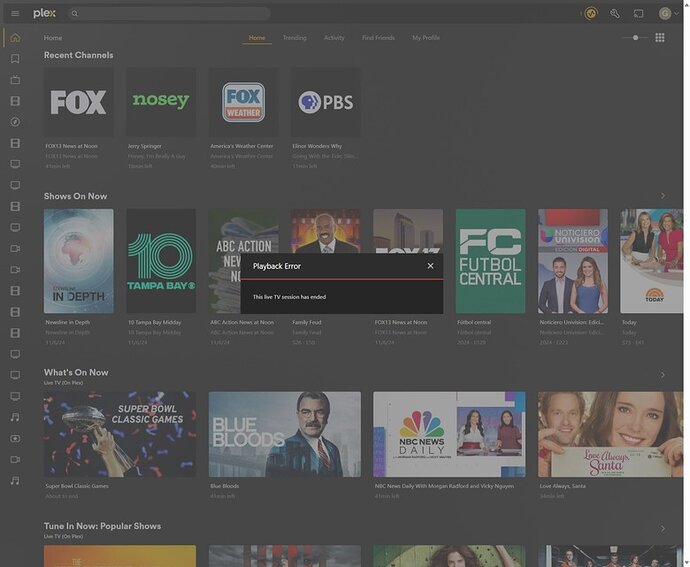This screenshot has height=567, width=690.
Task: Select the Home house icon in the sidebar
Action: [15, 38]
